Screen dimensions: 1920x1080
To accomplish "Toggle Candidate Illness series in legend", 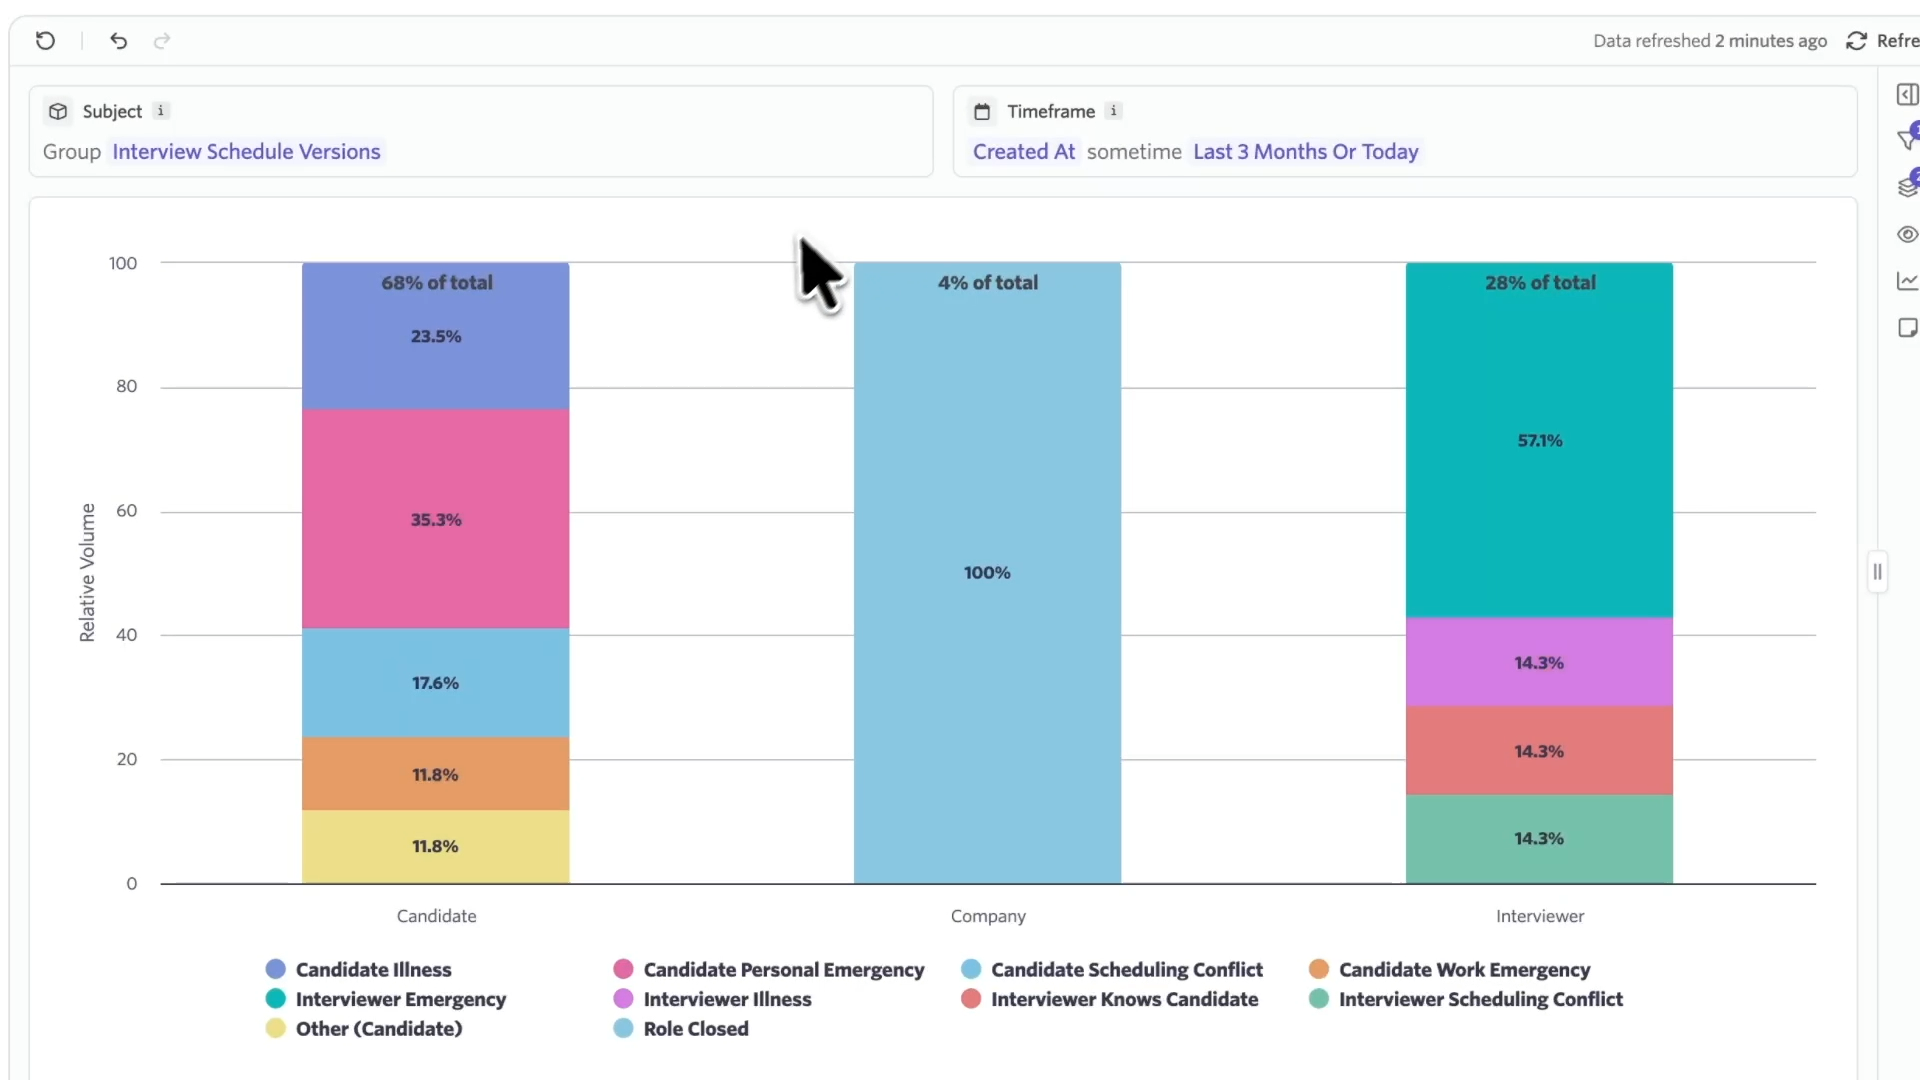I will [x=373, y=969].
